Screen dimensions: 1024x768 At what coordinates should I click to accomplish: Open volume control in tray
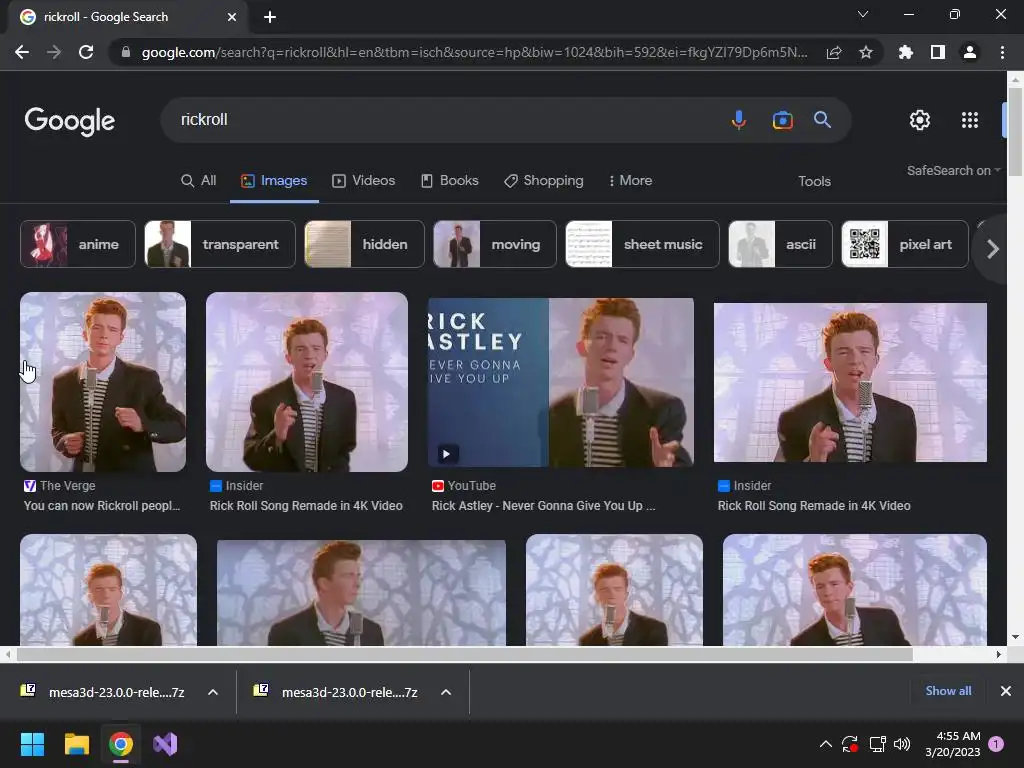902,744
